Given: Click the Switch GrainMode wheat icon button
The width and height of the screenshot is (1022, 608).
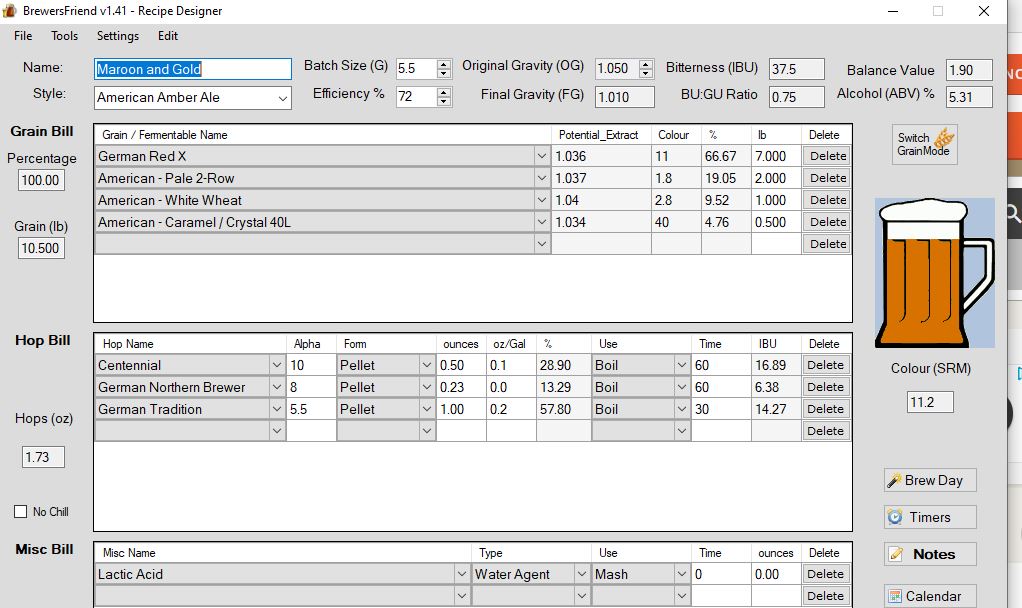Looking at the screenshot, I should (925, 144).
